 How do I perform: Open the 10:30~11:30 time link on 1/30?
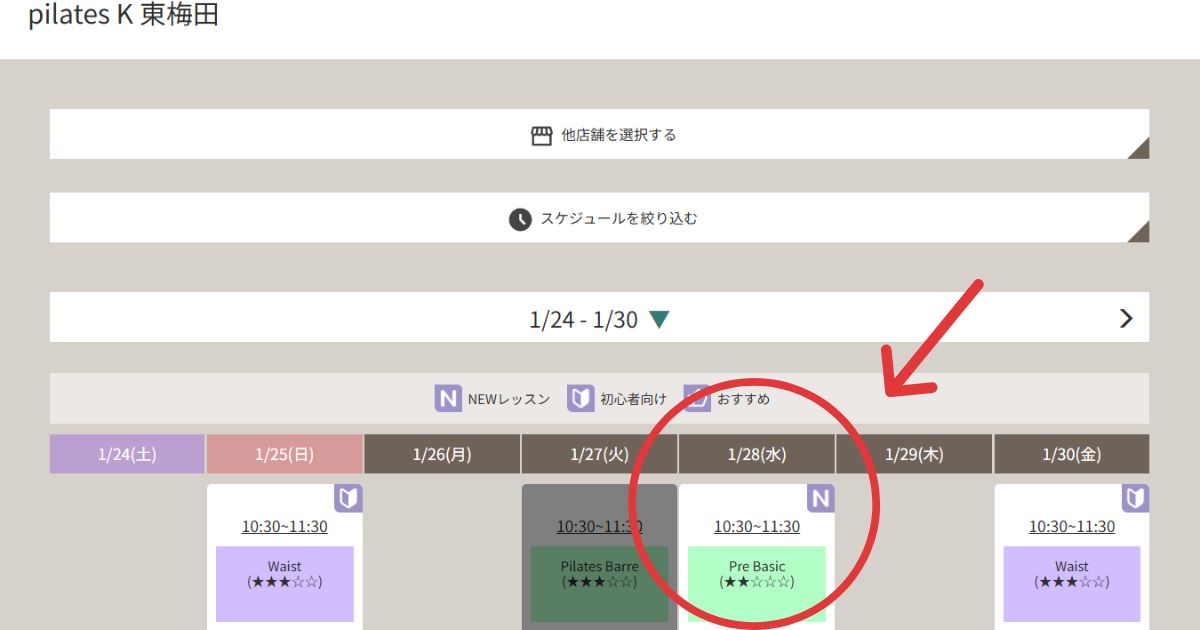coord(1071,527)
